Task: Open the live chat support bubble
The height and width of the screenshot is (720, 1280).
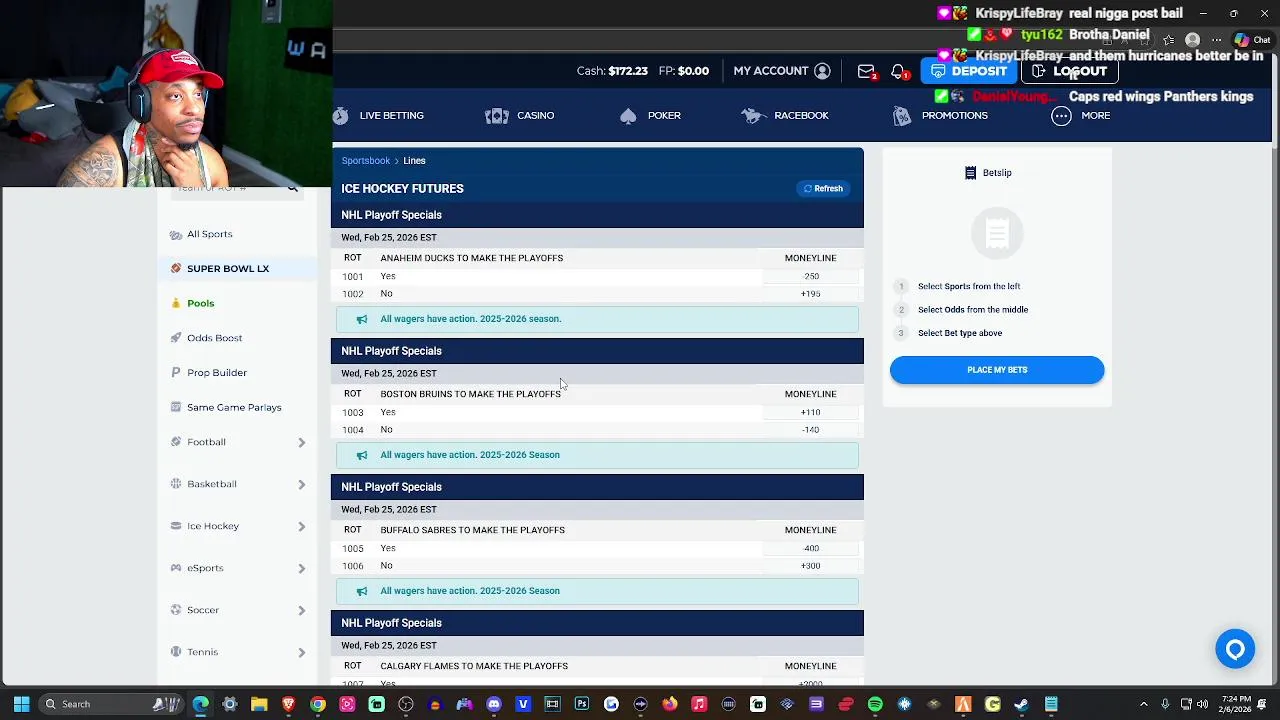Action: click(1235, 650)
